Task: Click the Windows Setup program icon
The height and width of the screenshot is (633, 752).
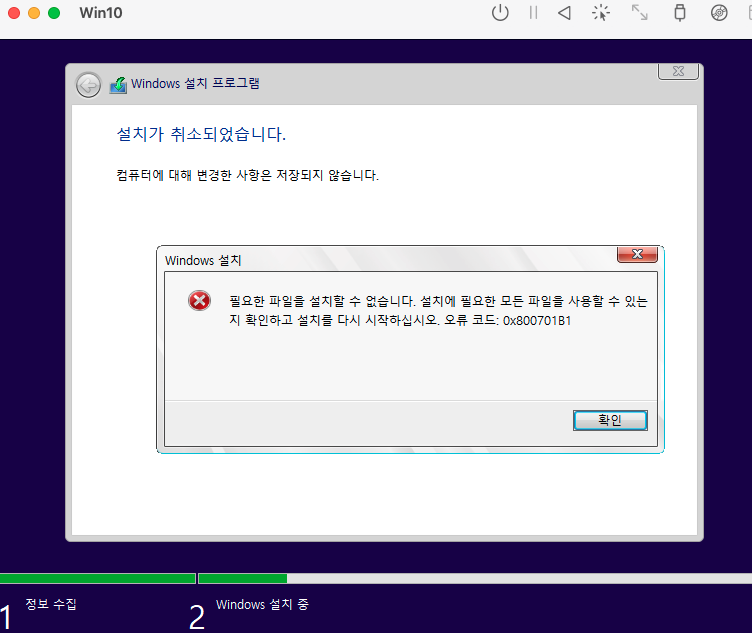Action: (x=118, y=85)
